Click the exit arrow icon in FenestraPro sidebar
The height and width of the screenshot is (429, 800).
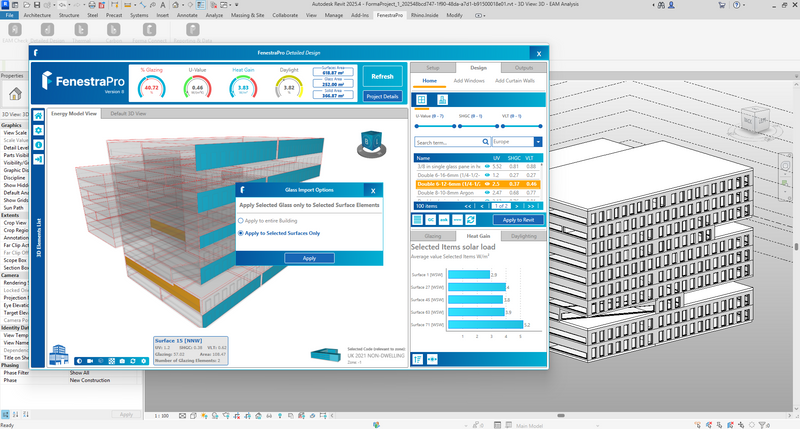[38, 159]
